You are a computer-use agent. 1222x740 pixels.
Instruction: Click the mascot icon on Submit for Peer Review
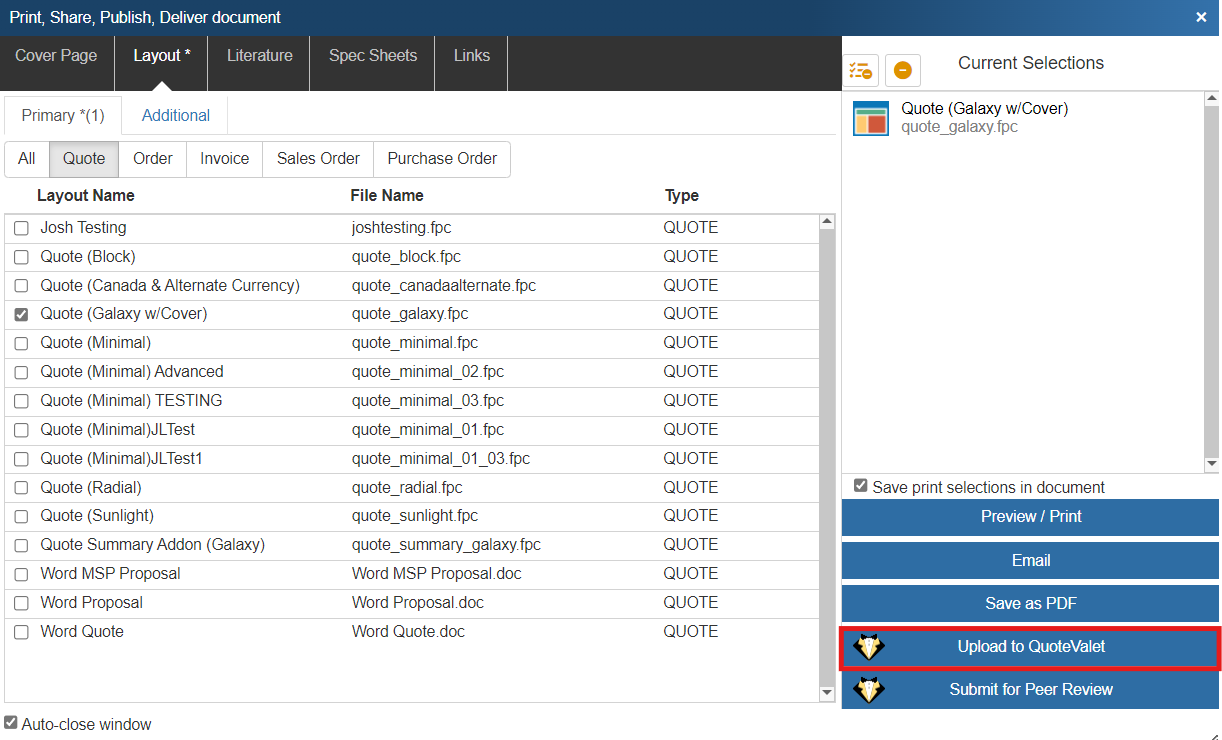(x=869, y=690)
